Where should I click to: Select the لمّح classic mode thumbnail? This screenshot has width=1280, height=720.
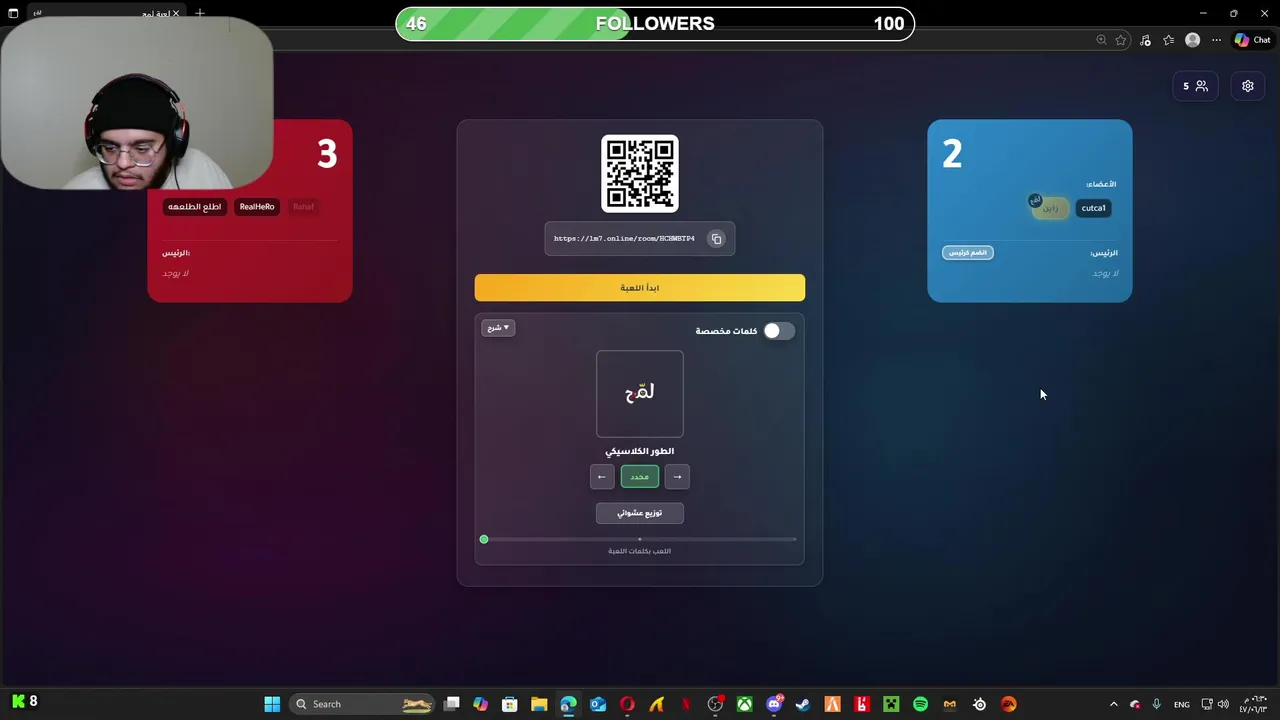click(640, 394)
